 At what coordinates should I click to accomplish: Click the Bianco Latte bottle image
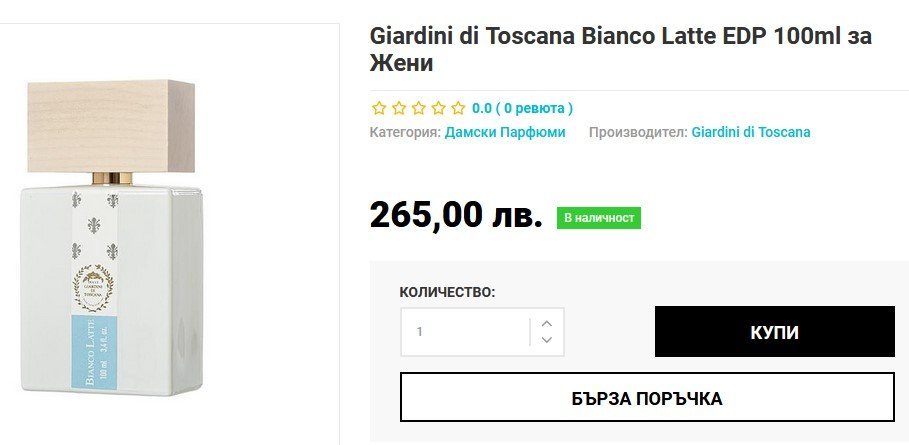point(113,240)
